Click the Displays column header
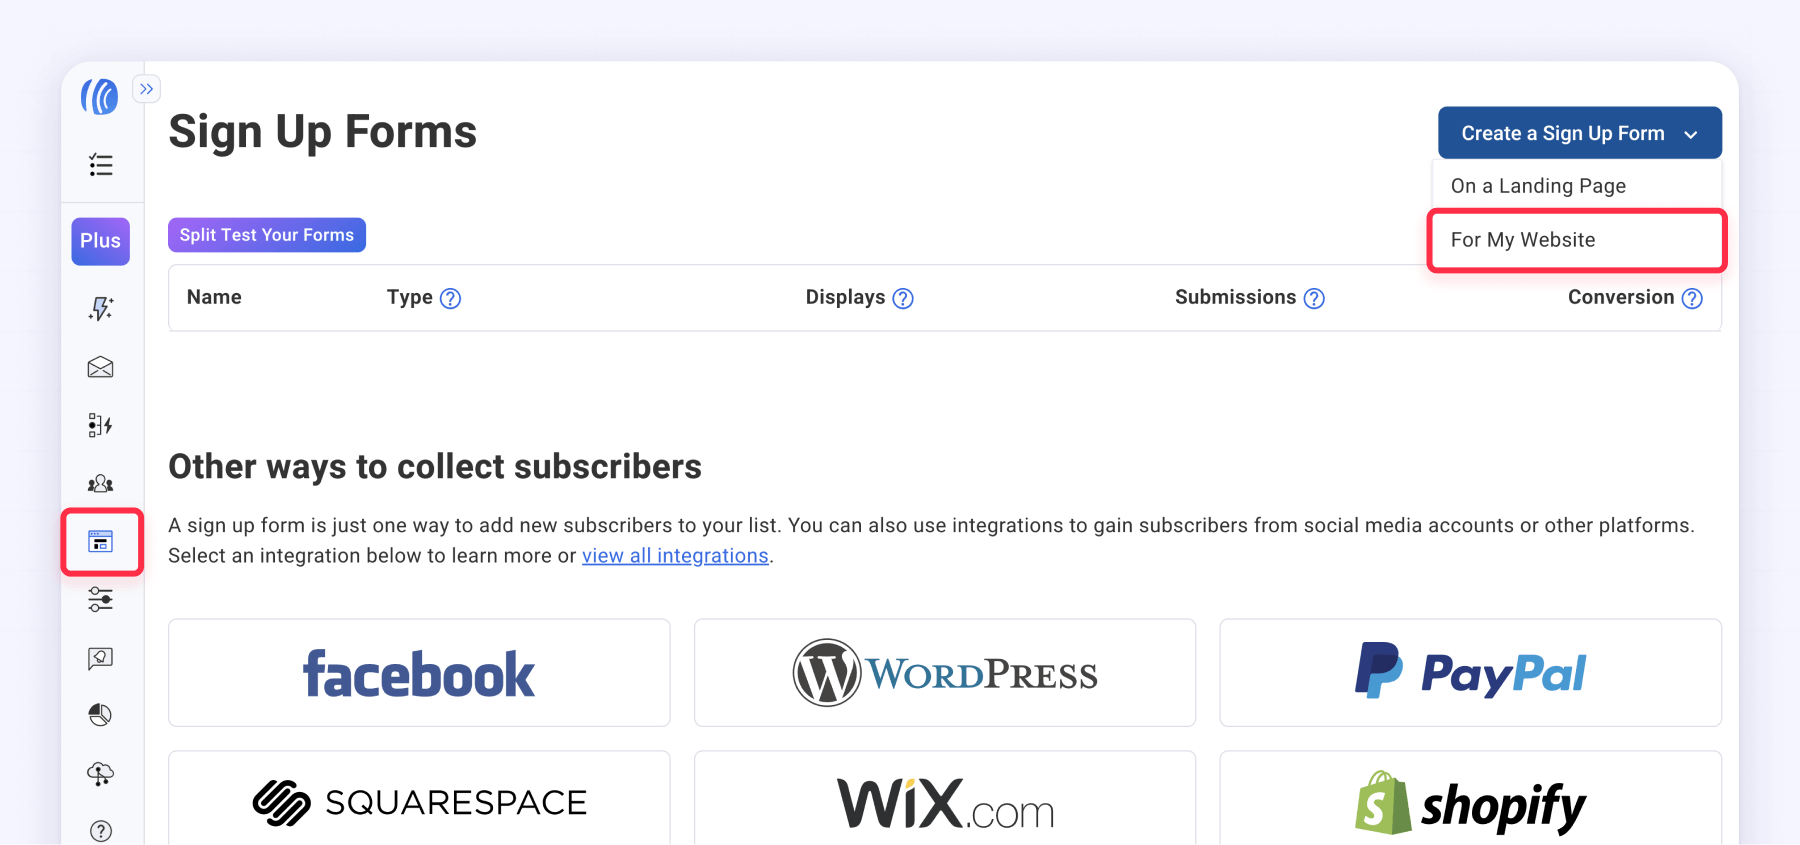This screenshot has width=1800, height=845. (846, 297)
